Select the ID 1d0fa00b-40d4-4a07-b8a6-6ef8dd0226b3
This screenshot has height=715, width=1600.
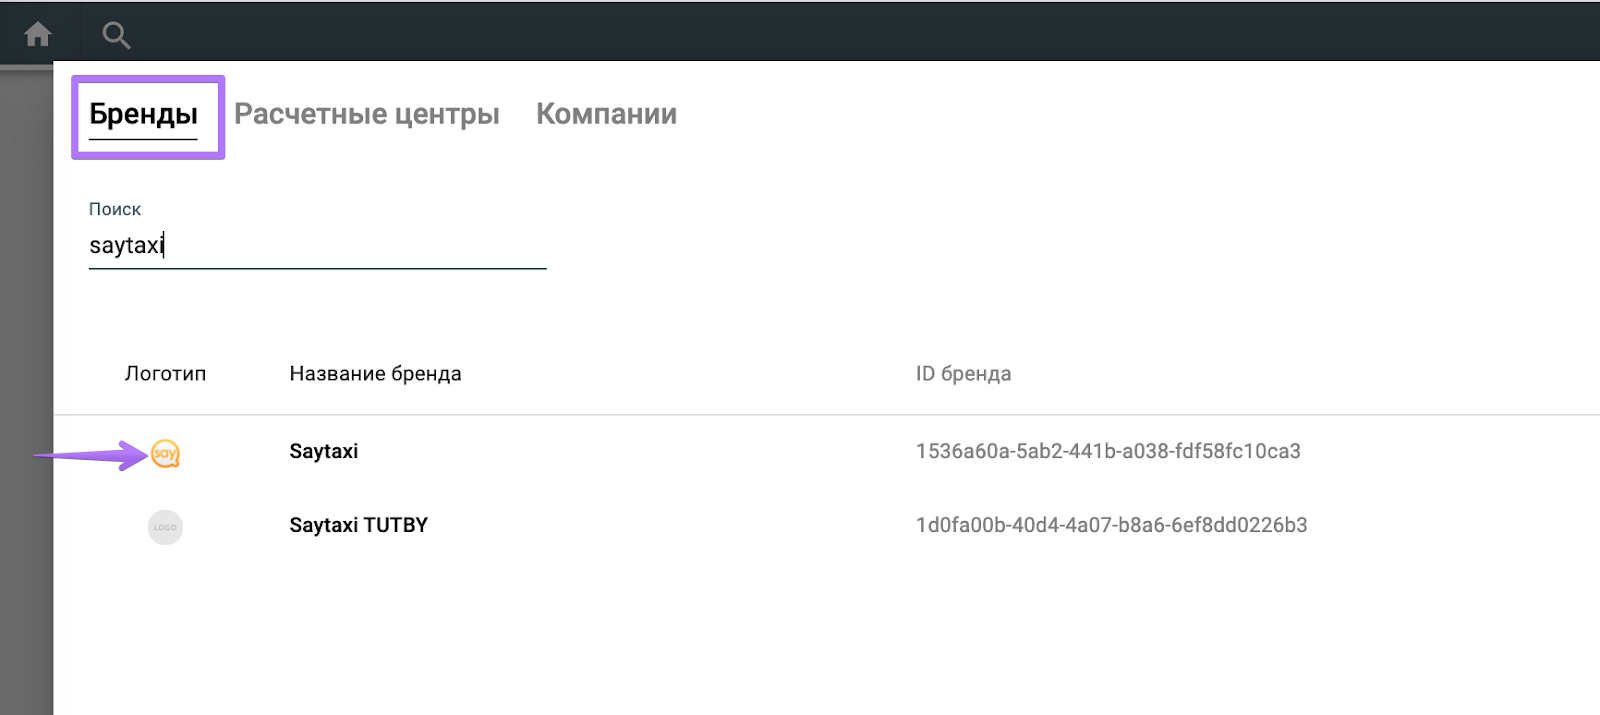point(1111,525)
